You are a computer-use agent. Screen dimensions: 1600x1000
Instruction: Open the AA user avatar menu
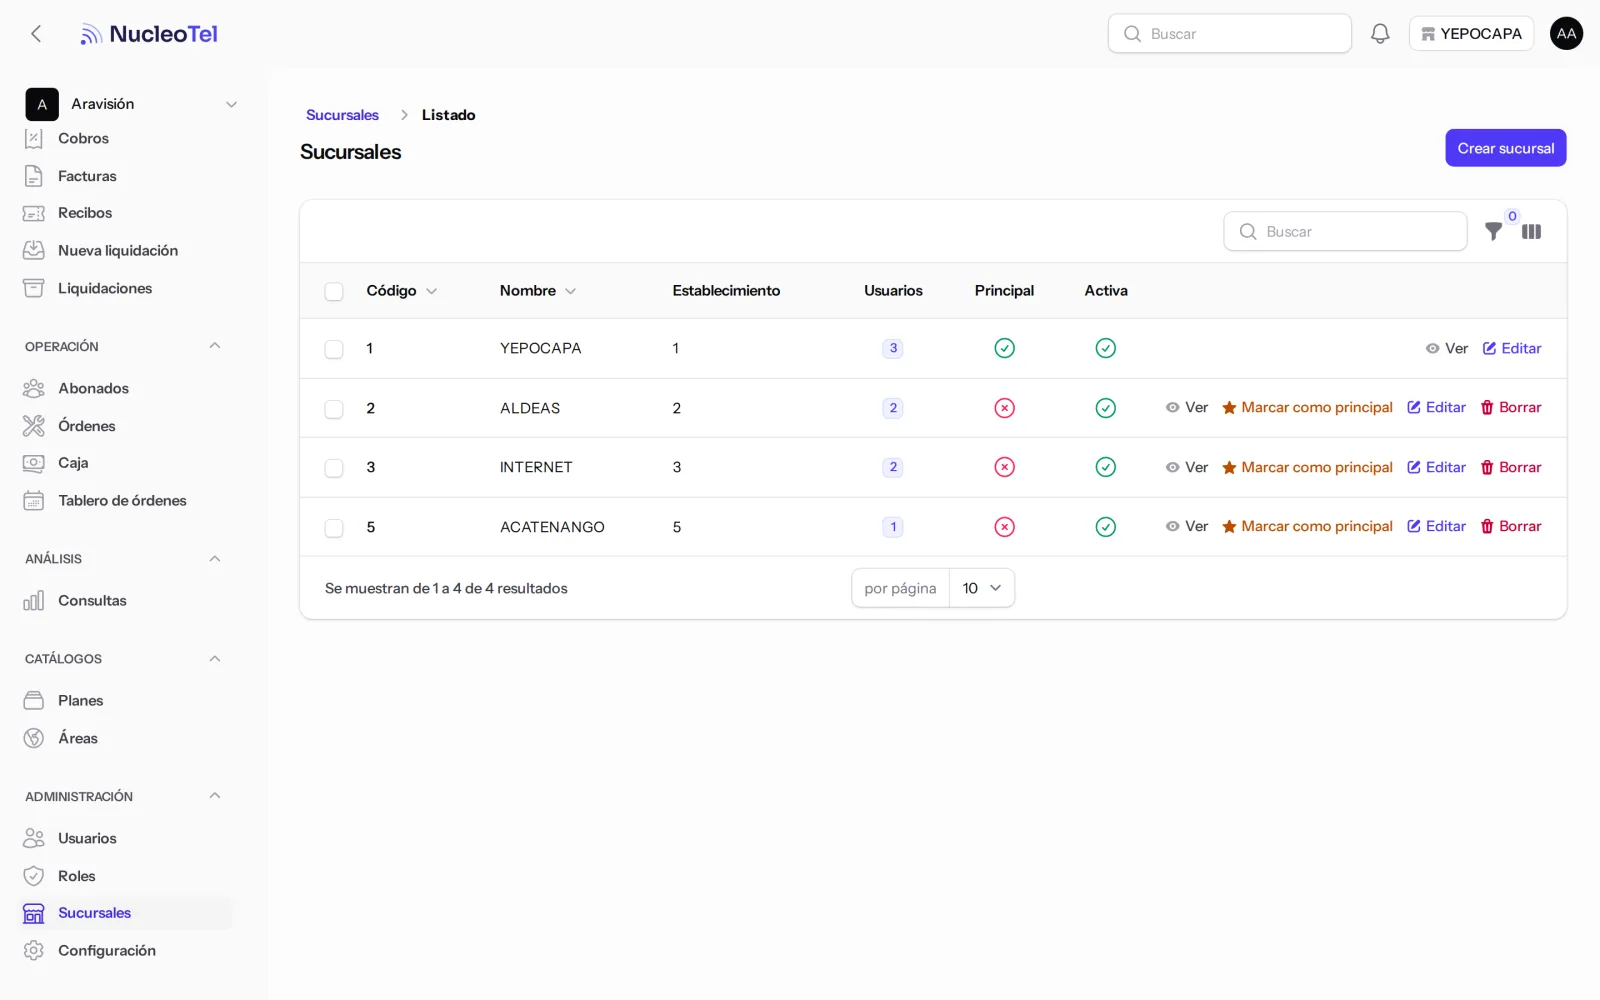pyautogui.click(x=1566, y=34)
